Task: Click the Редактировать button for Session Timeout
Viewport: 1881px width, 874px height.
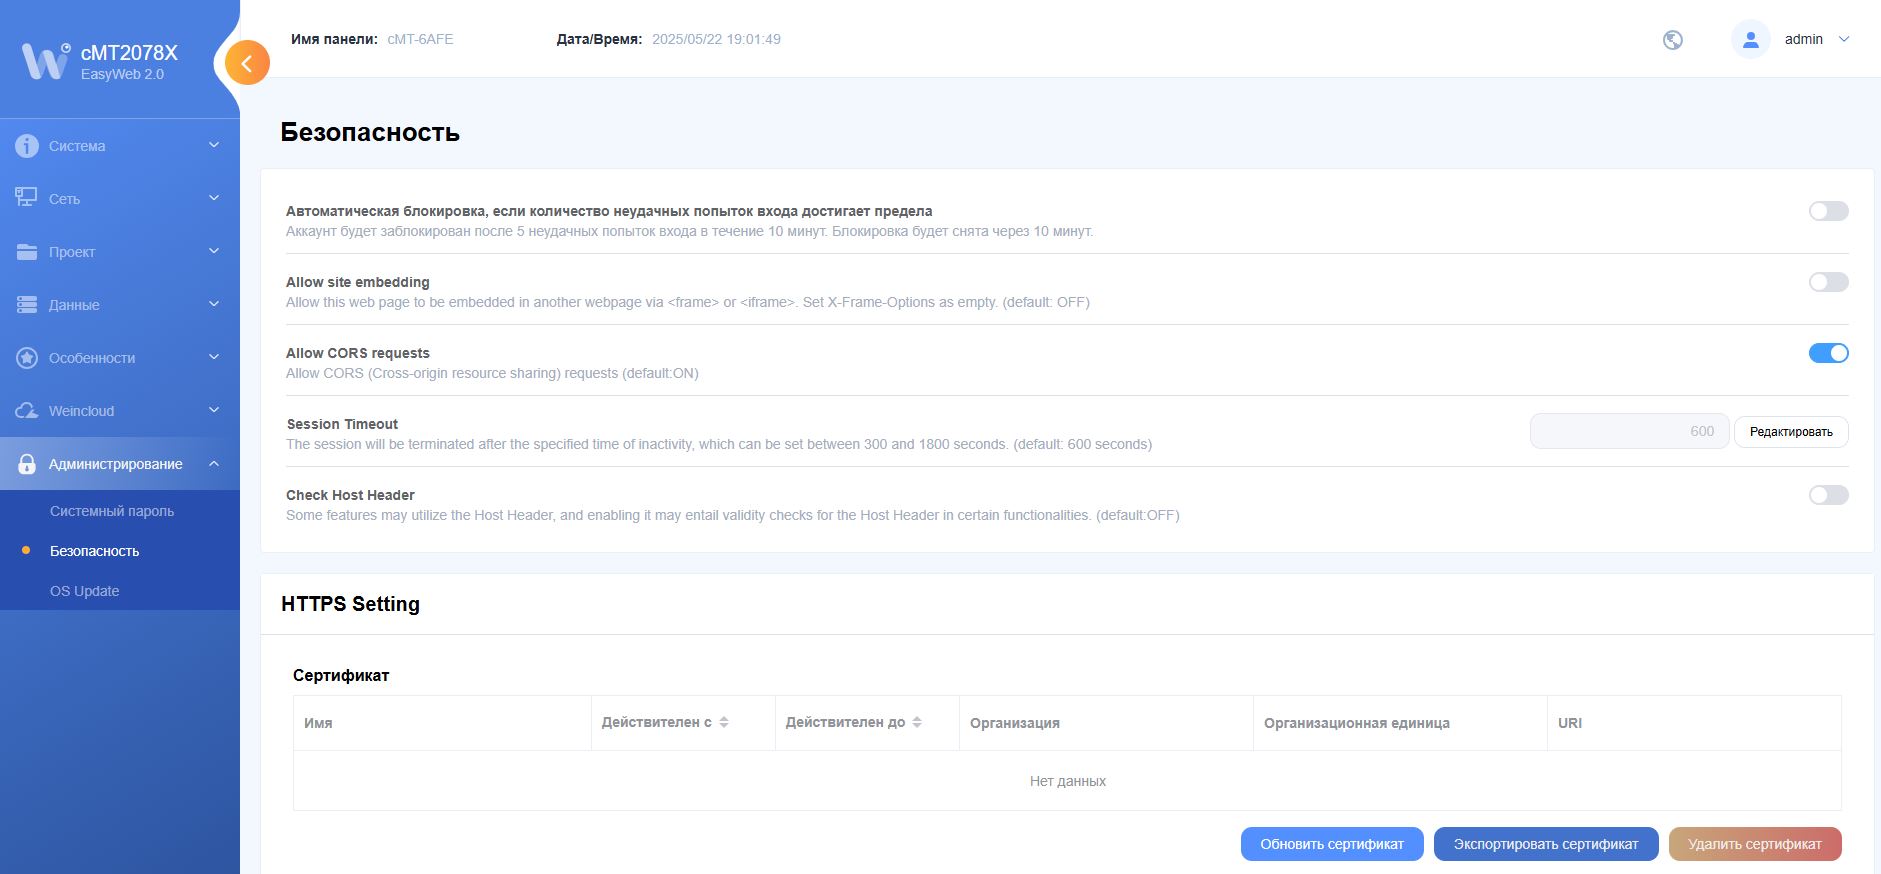Action: 1790,432
